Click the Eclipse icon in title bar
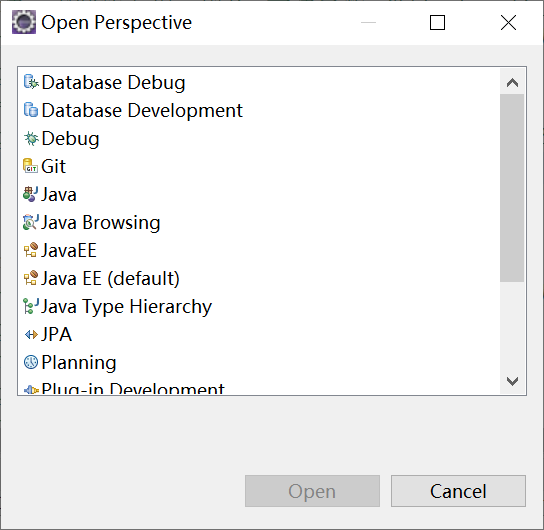Viewport: 544px width, 530px height. (x=24, y=22)
